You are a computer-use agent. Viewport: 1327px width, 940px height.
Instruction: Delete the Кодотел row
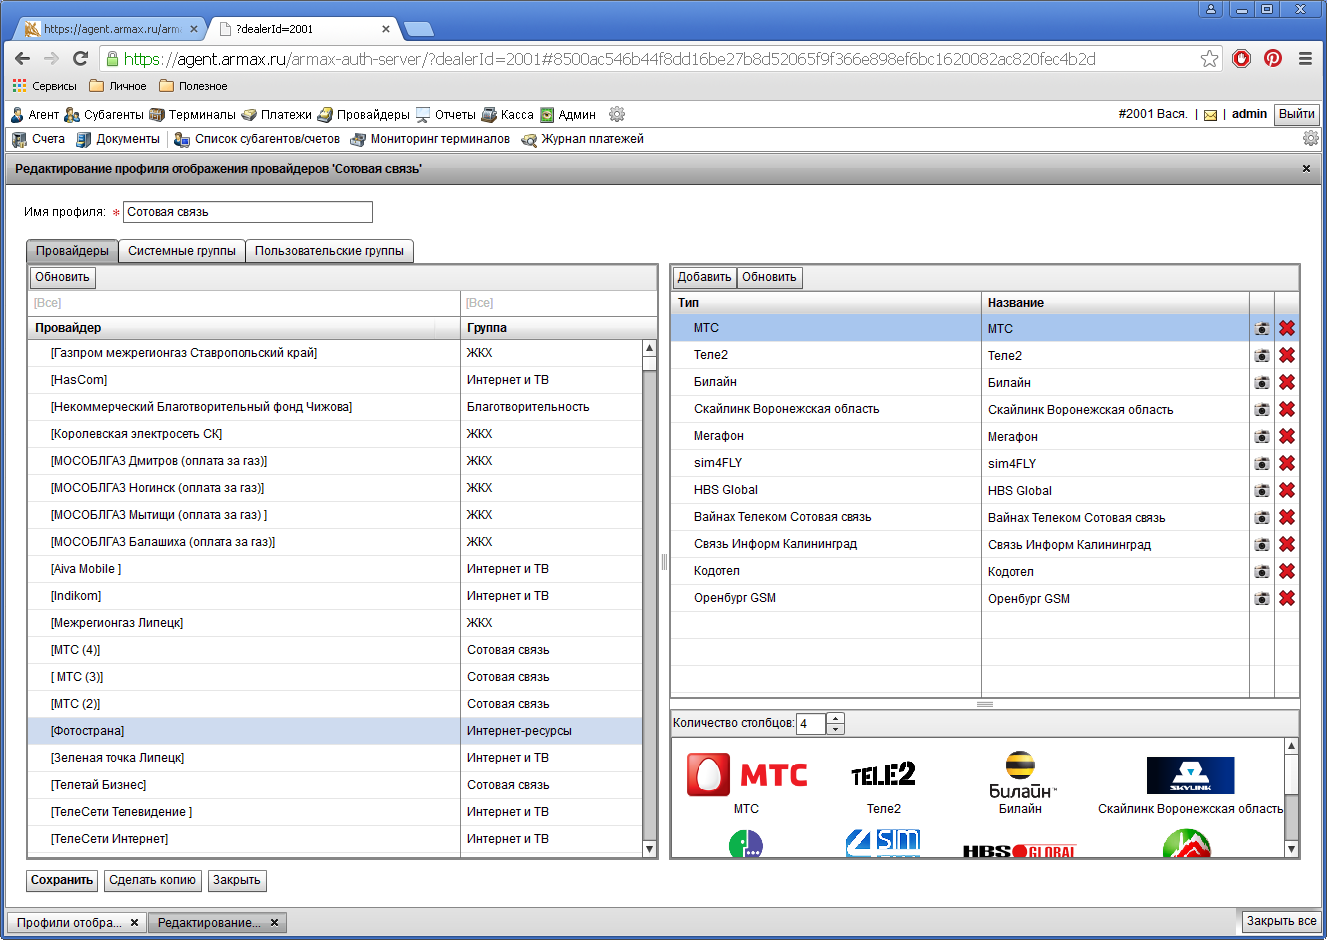coord(1287,571)
